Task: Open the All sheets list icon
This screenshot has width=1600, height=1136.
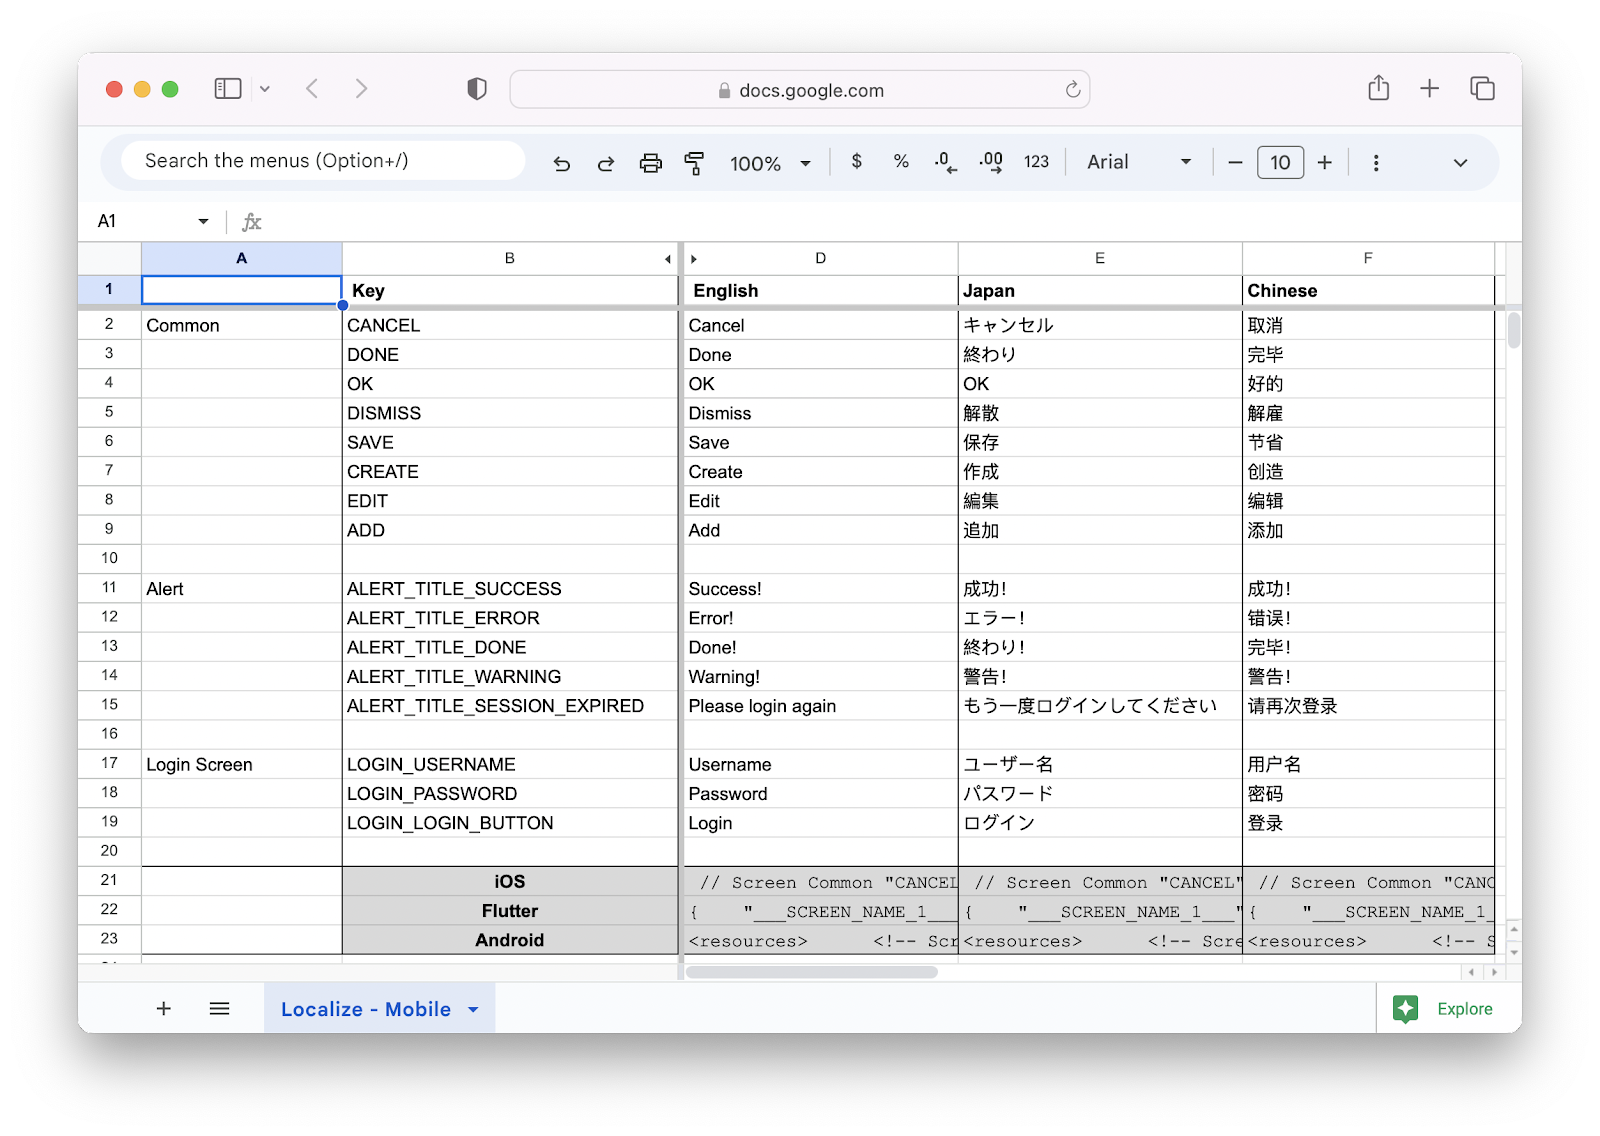Action: coord(220,1008)
